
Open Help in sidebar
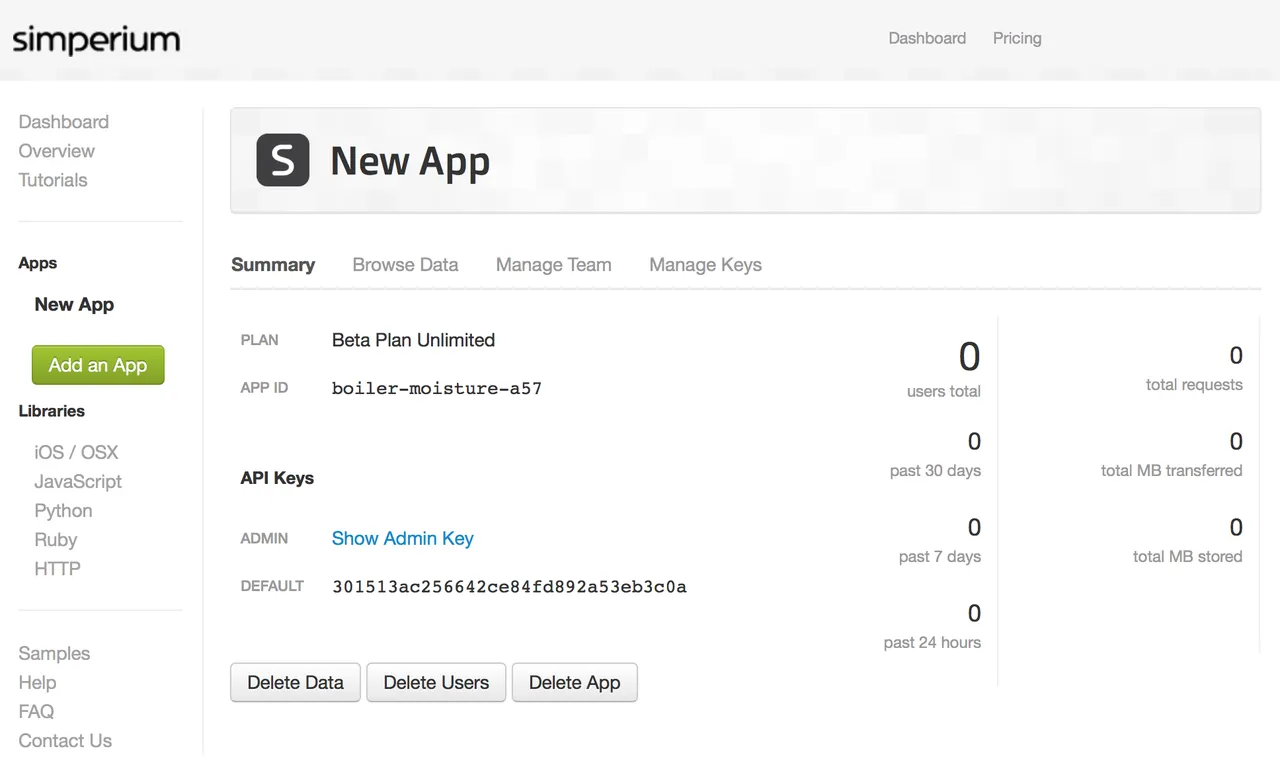click(37, 682)
